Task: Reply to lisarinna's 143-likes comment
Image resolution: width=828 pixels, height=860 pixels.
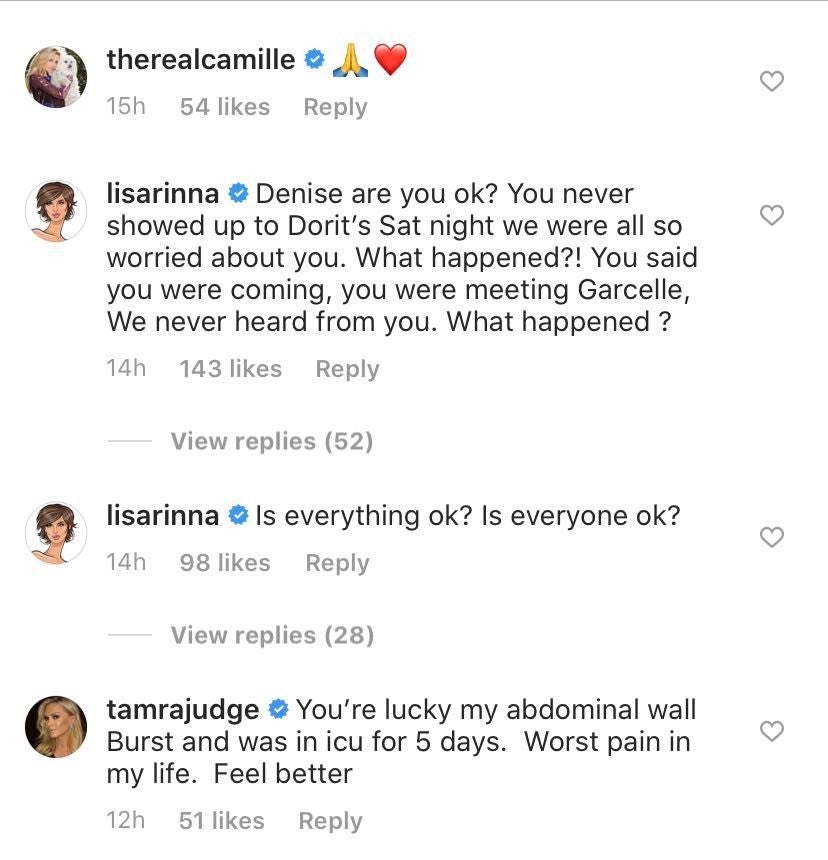Action: [347, 369]
